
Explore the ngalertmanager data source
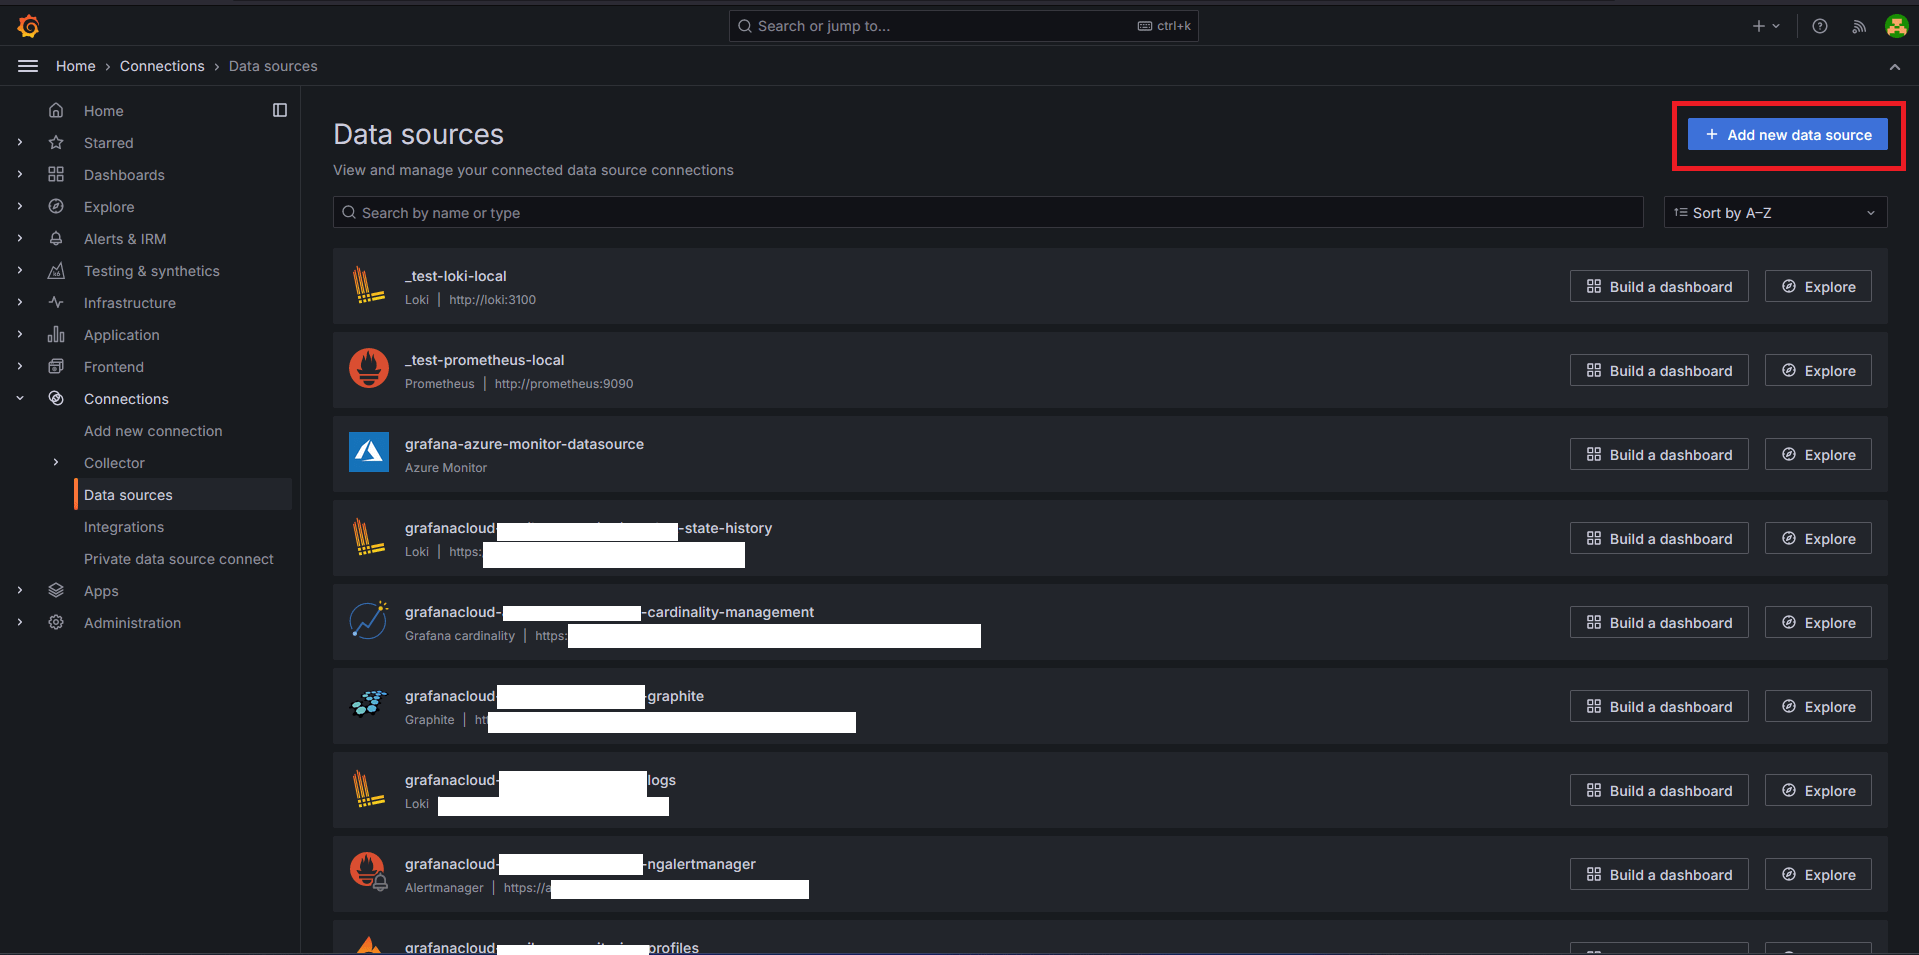1818,874
